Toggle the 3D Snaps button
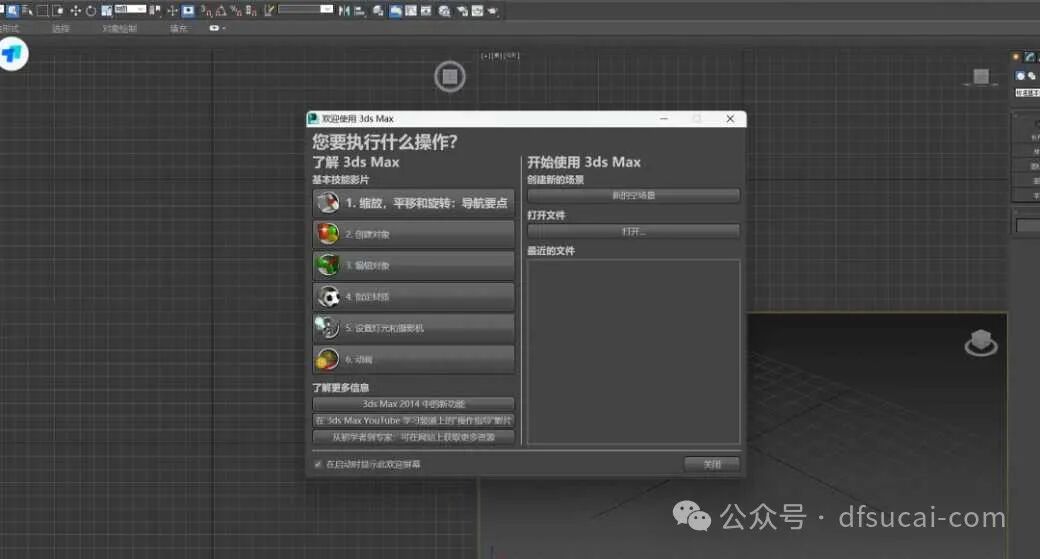 [x=206, y=11]
